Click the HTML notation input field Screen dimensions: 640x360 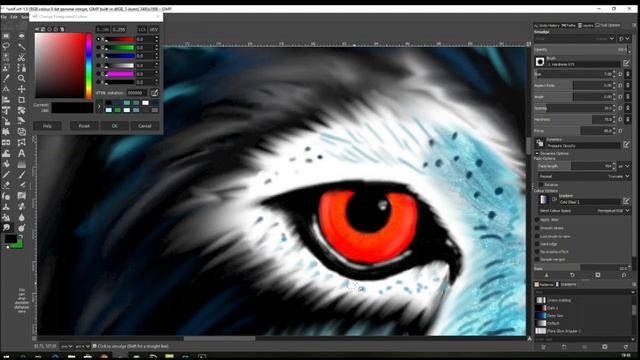tap(136, 93)
